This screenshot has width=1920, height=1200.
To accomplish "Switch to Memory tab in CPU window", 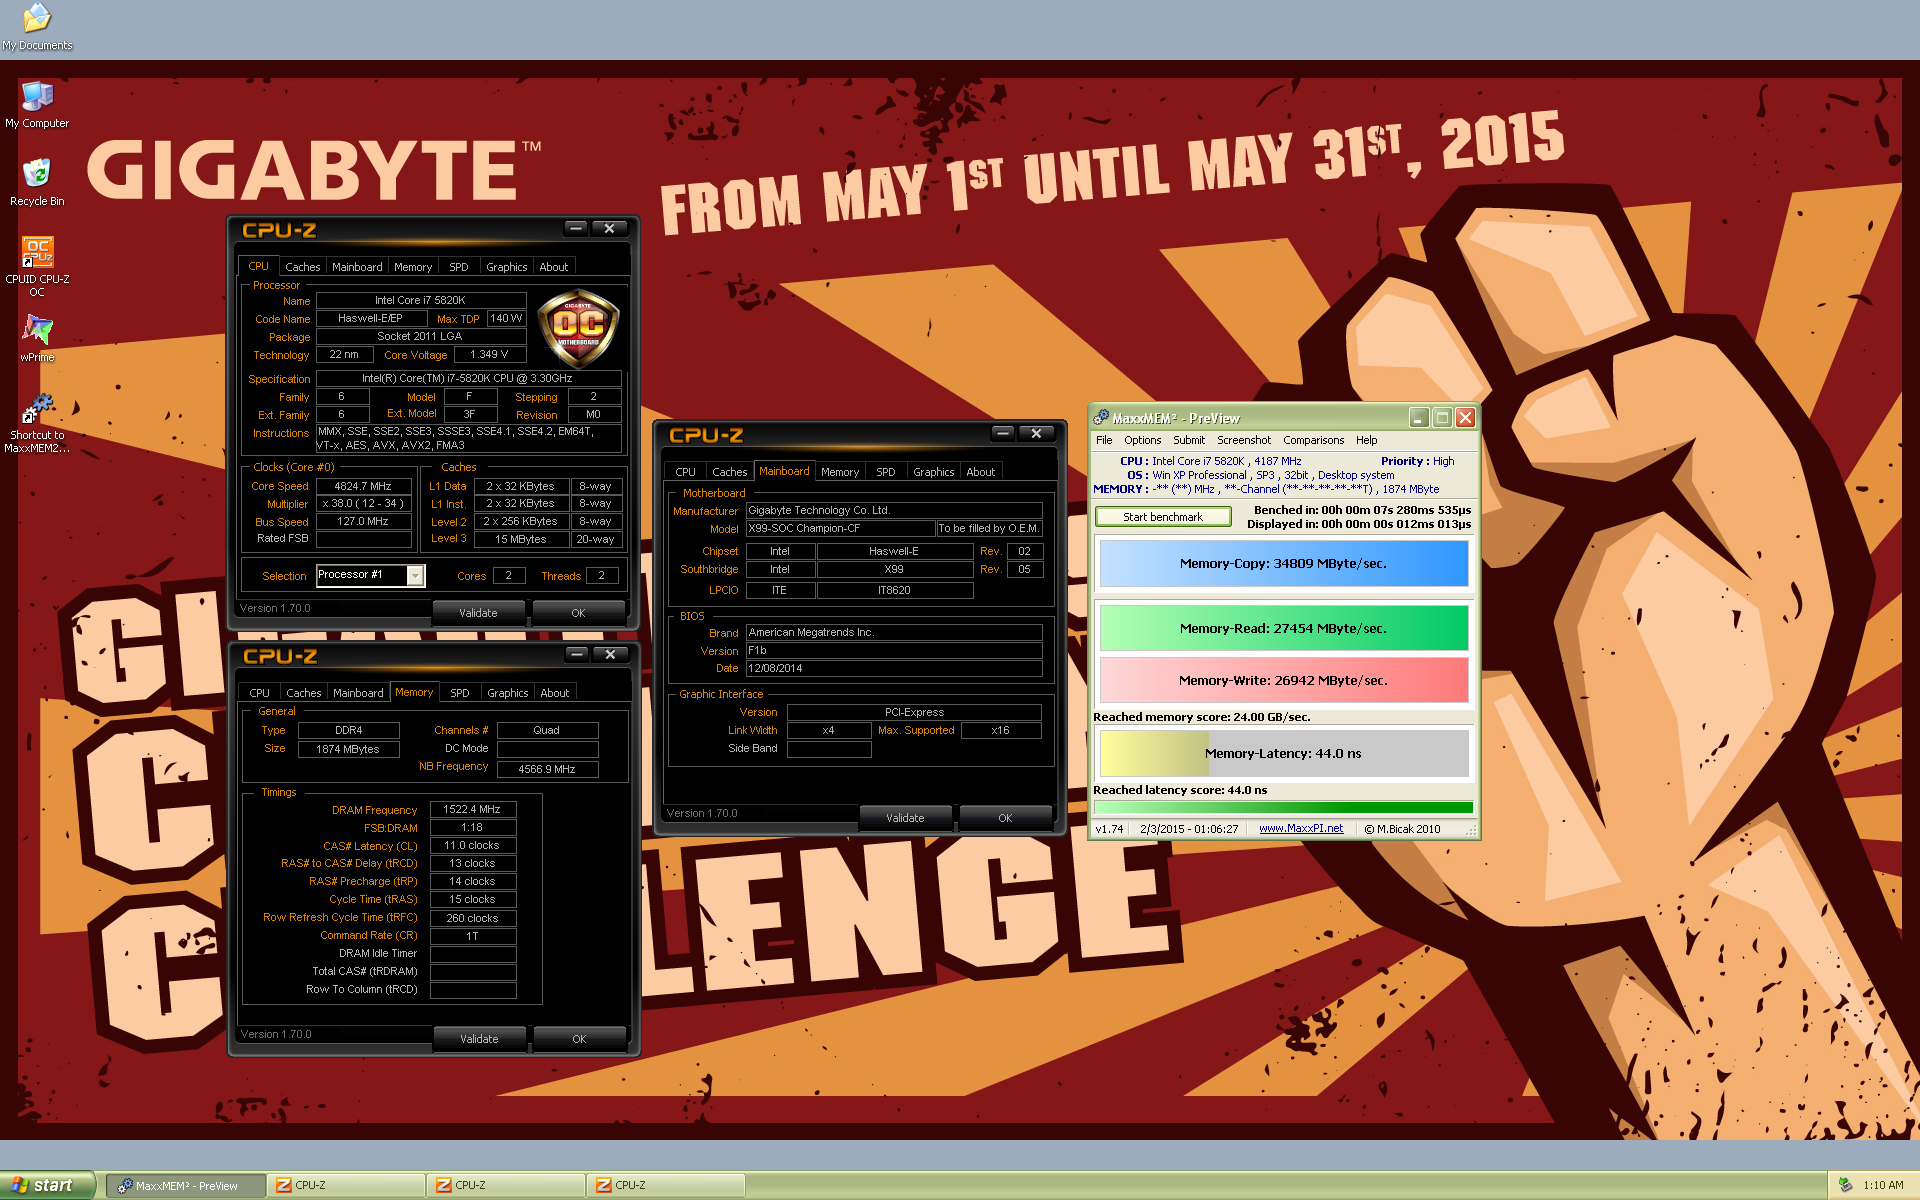I will [x=413, y=267].
